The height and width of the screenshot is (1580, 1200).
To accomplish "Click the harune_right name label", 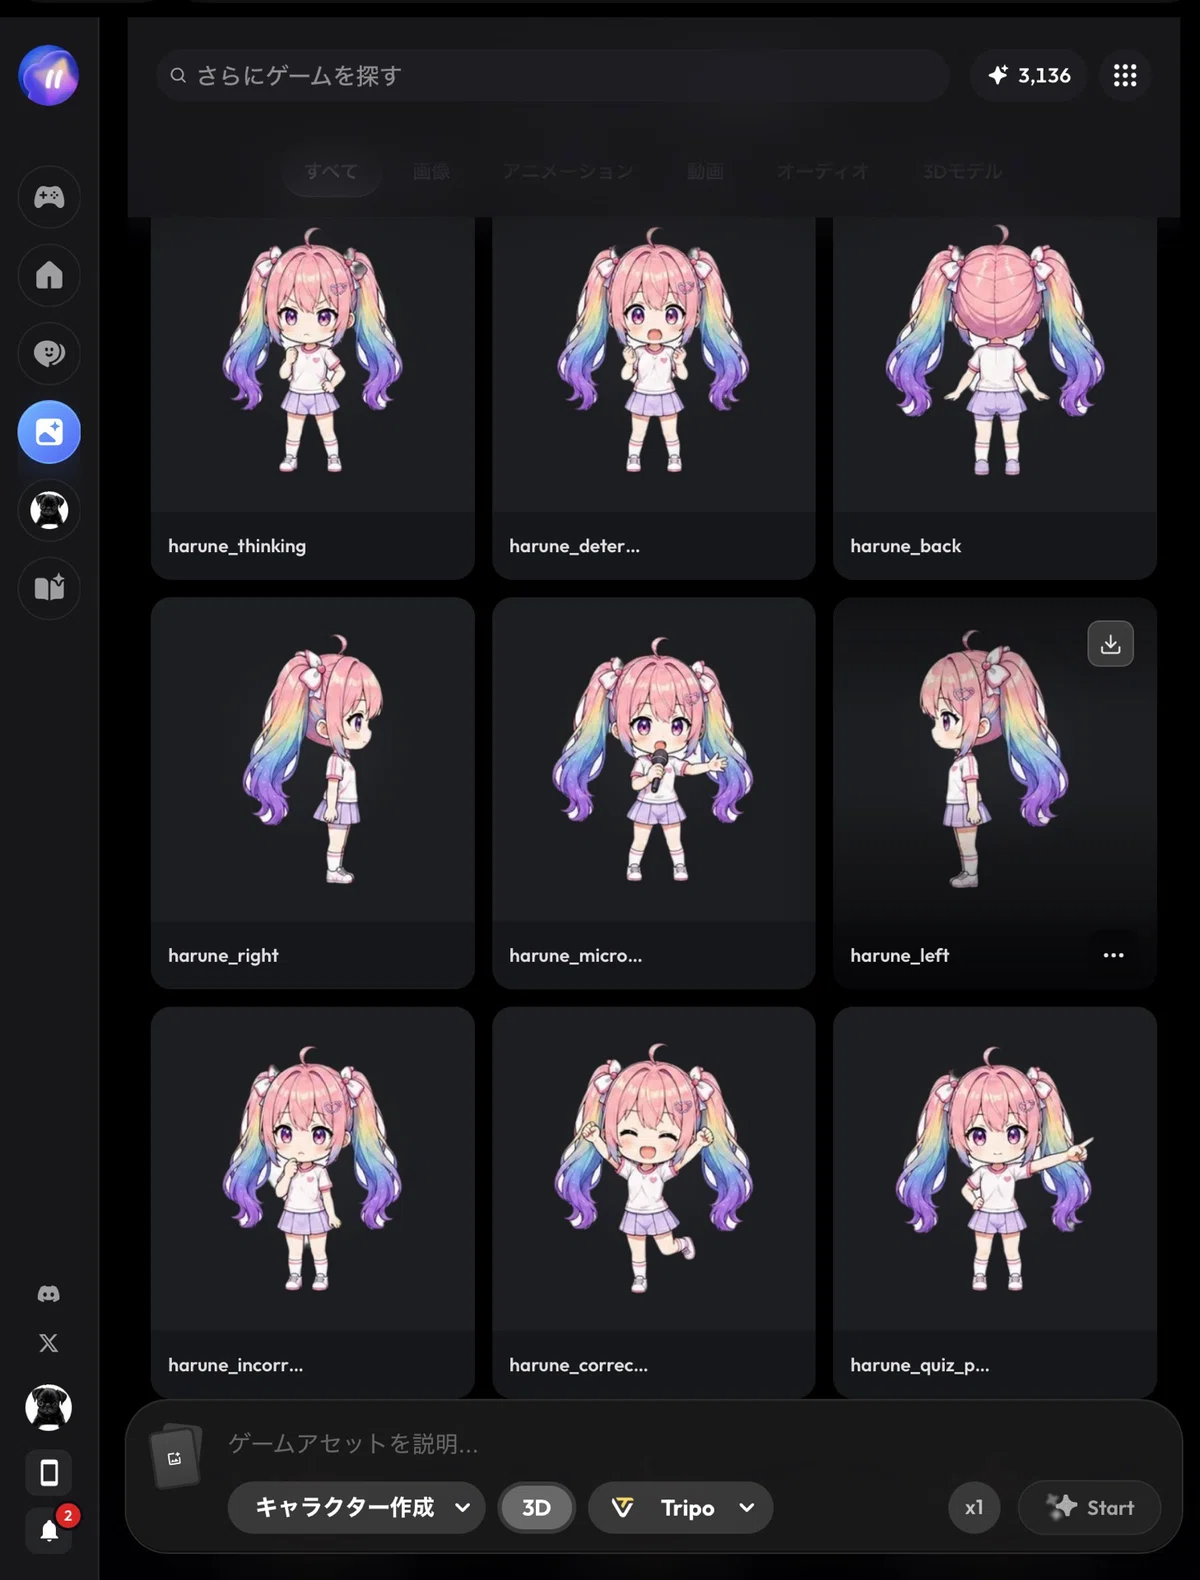I will coord(223,955).
